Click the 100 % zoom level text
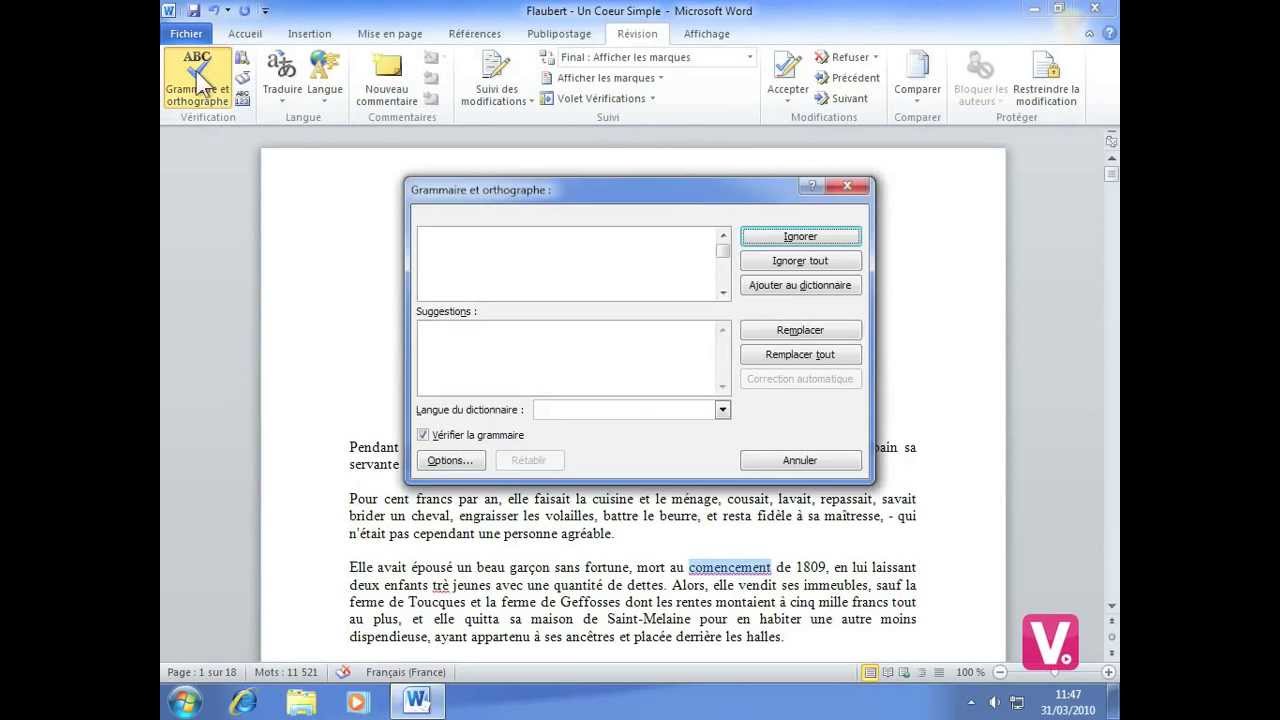 click(x=970, y=672)
